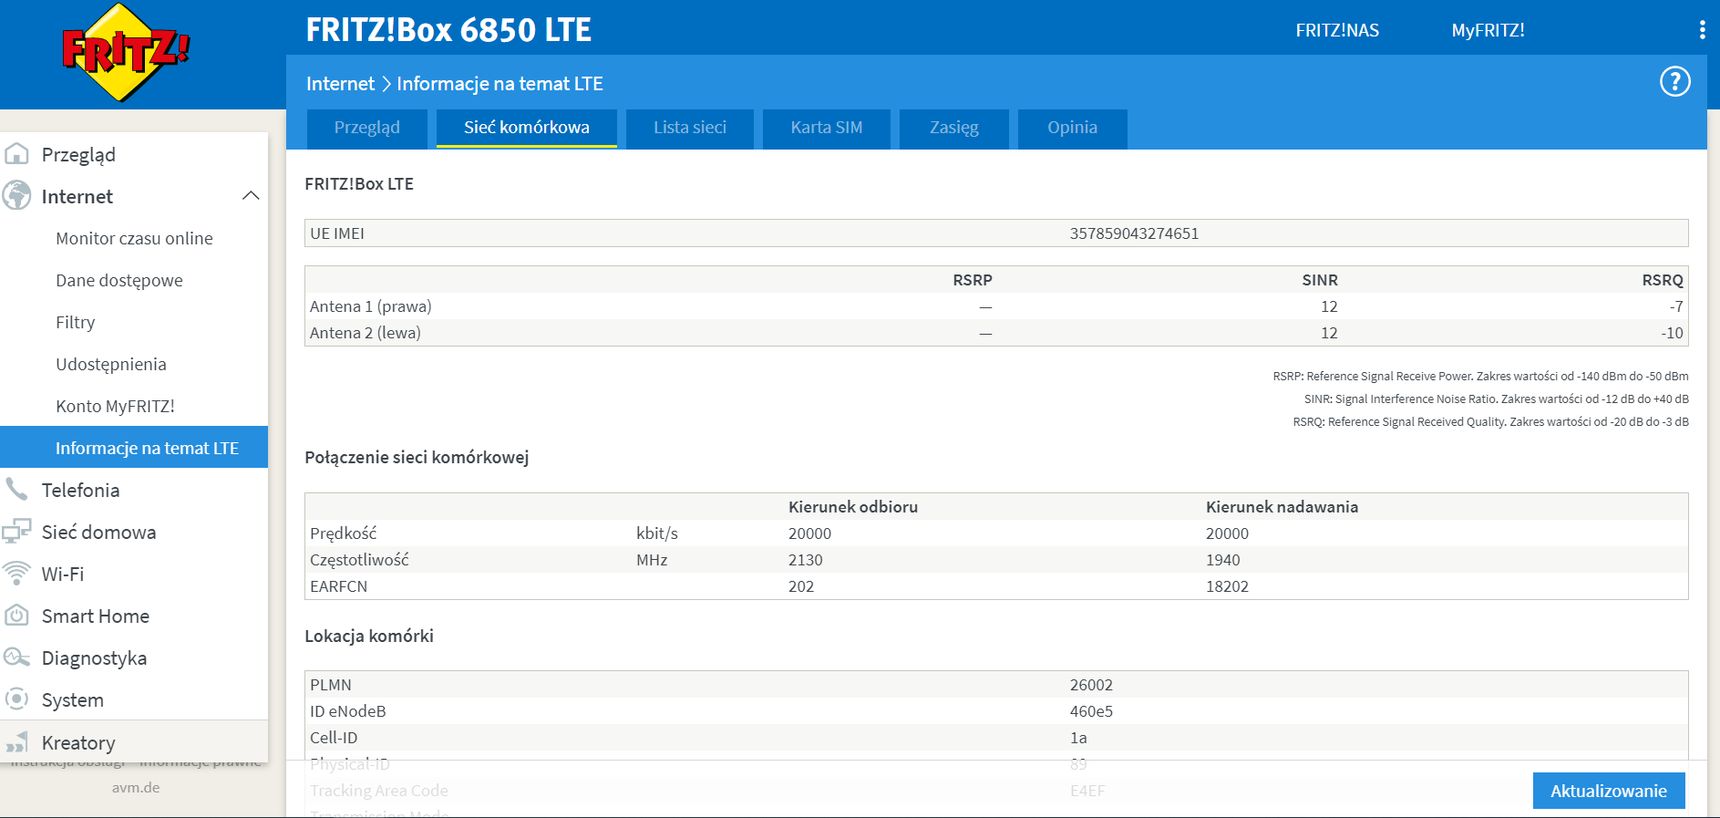Click the eNodeB ID value 460e5
Image resolution: width=1720 pixels, height=818 pixels.
click(1091, 711)
